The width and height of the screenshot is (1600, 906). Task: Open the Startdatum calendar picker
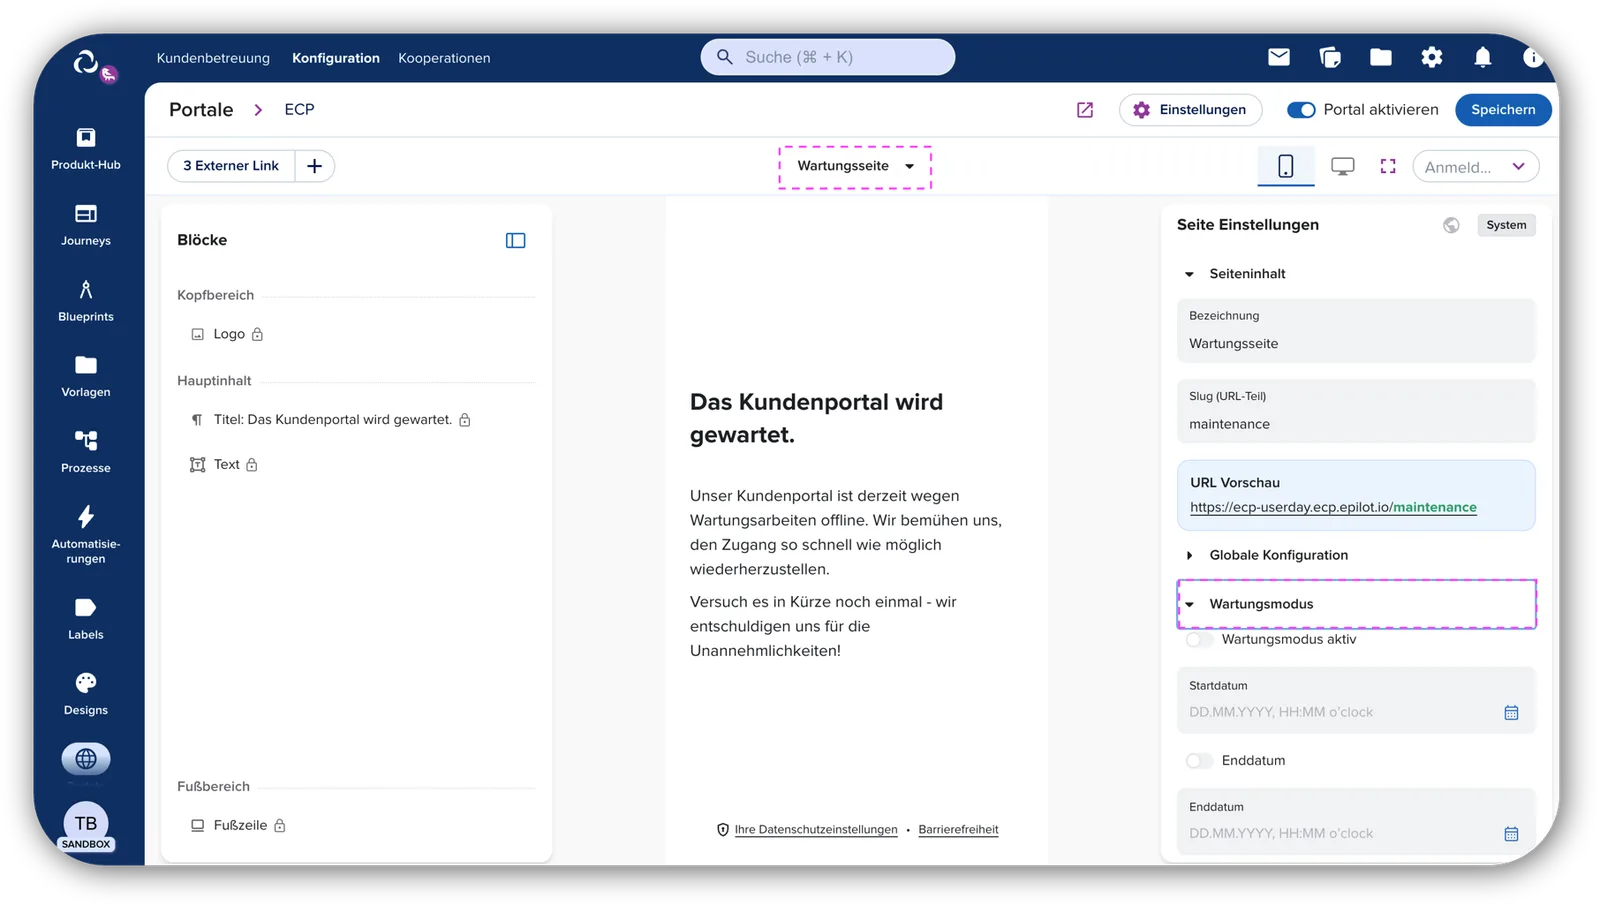tap(1511, 713)
